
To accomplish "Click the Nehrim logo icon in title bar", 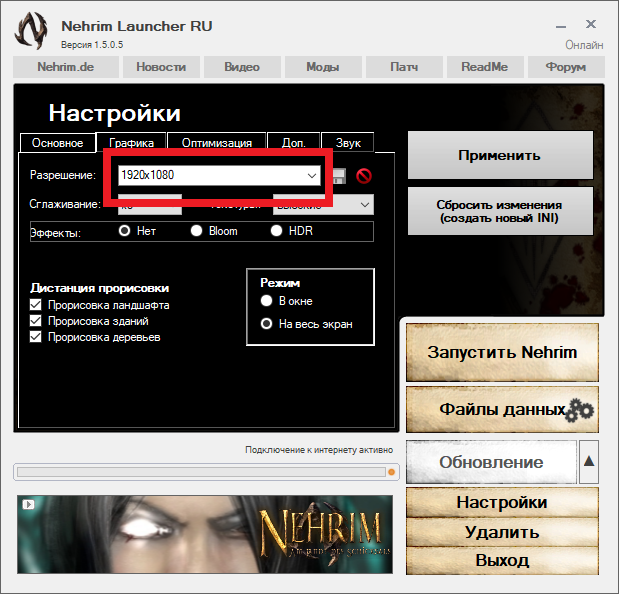I will 32,31.
